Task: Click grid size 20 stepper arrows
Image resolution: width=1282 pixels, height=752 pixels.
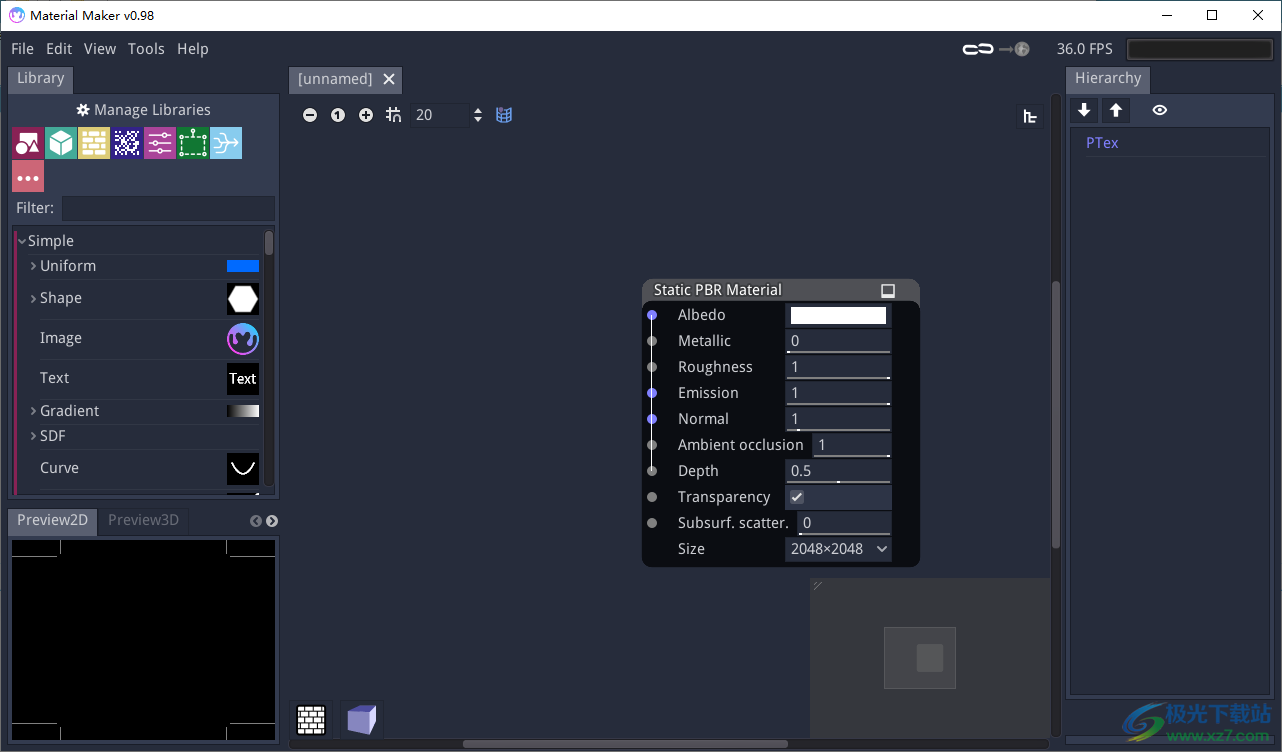Action: (x=478, y=115)
